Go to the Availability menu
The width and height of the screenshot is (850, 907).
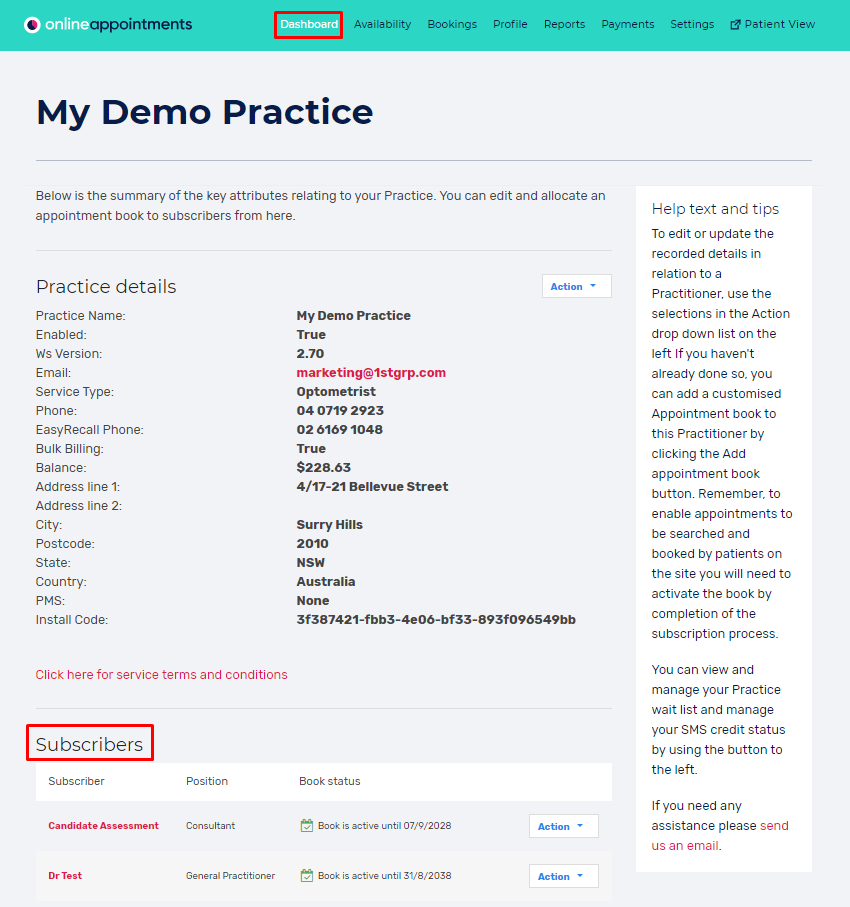pyautogui.click(x=382, y=25)
